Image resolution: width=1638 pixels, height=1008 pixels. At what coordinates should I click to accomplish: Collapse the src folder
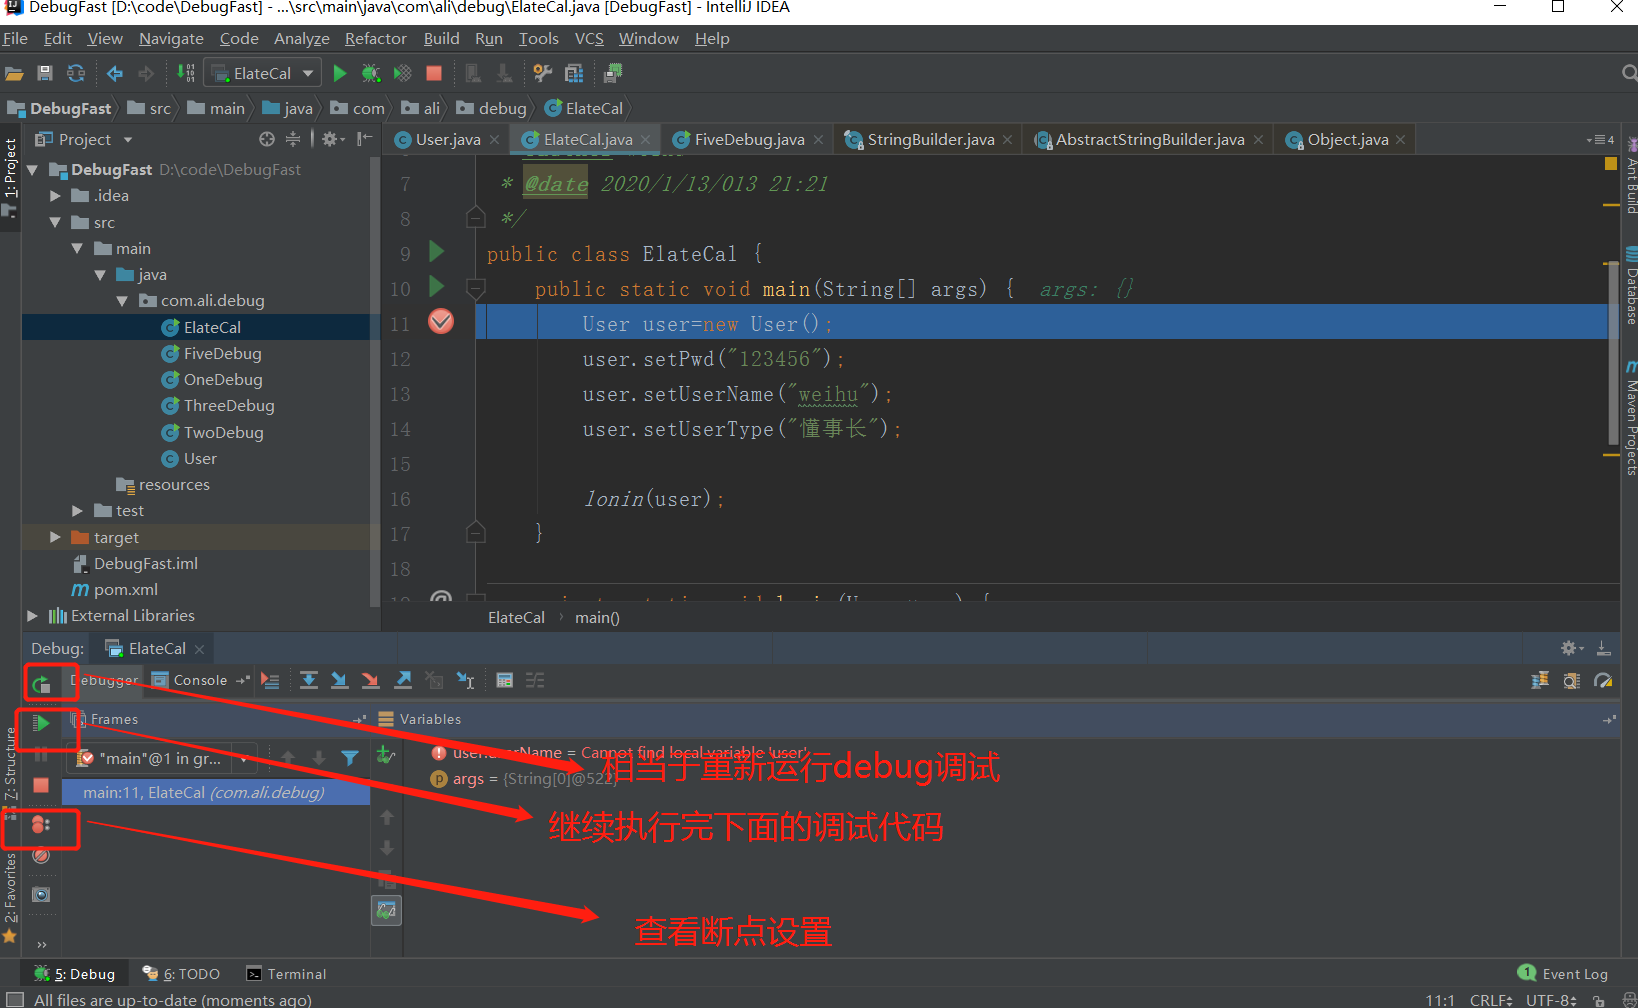pos(55,222)
